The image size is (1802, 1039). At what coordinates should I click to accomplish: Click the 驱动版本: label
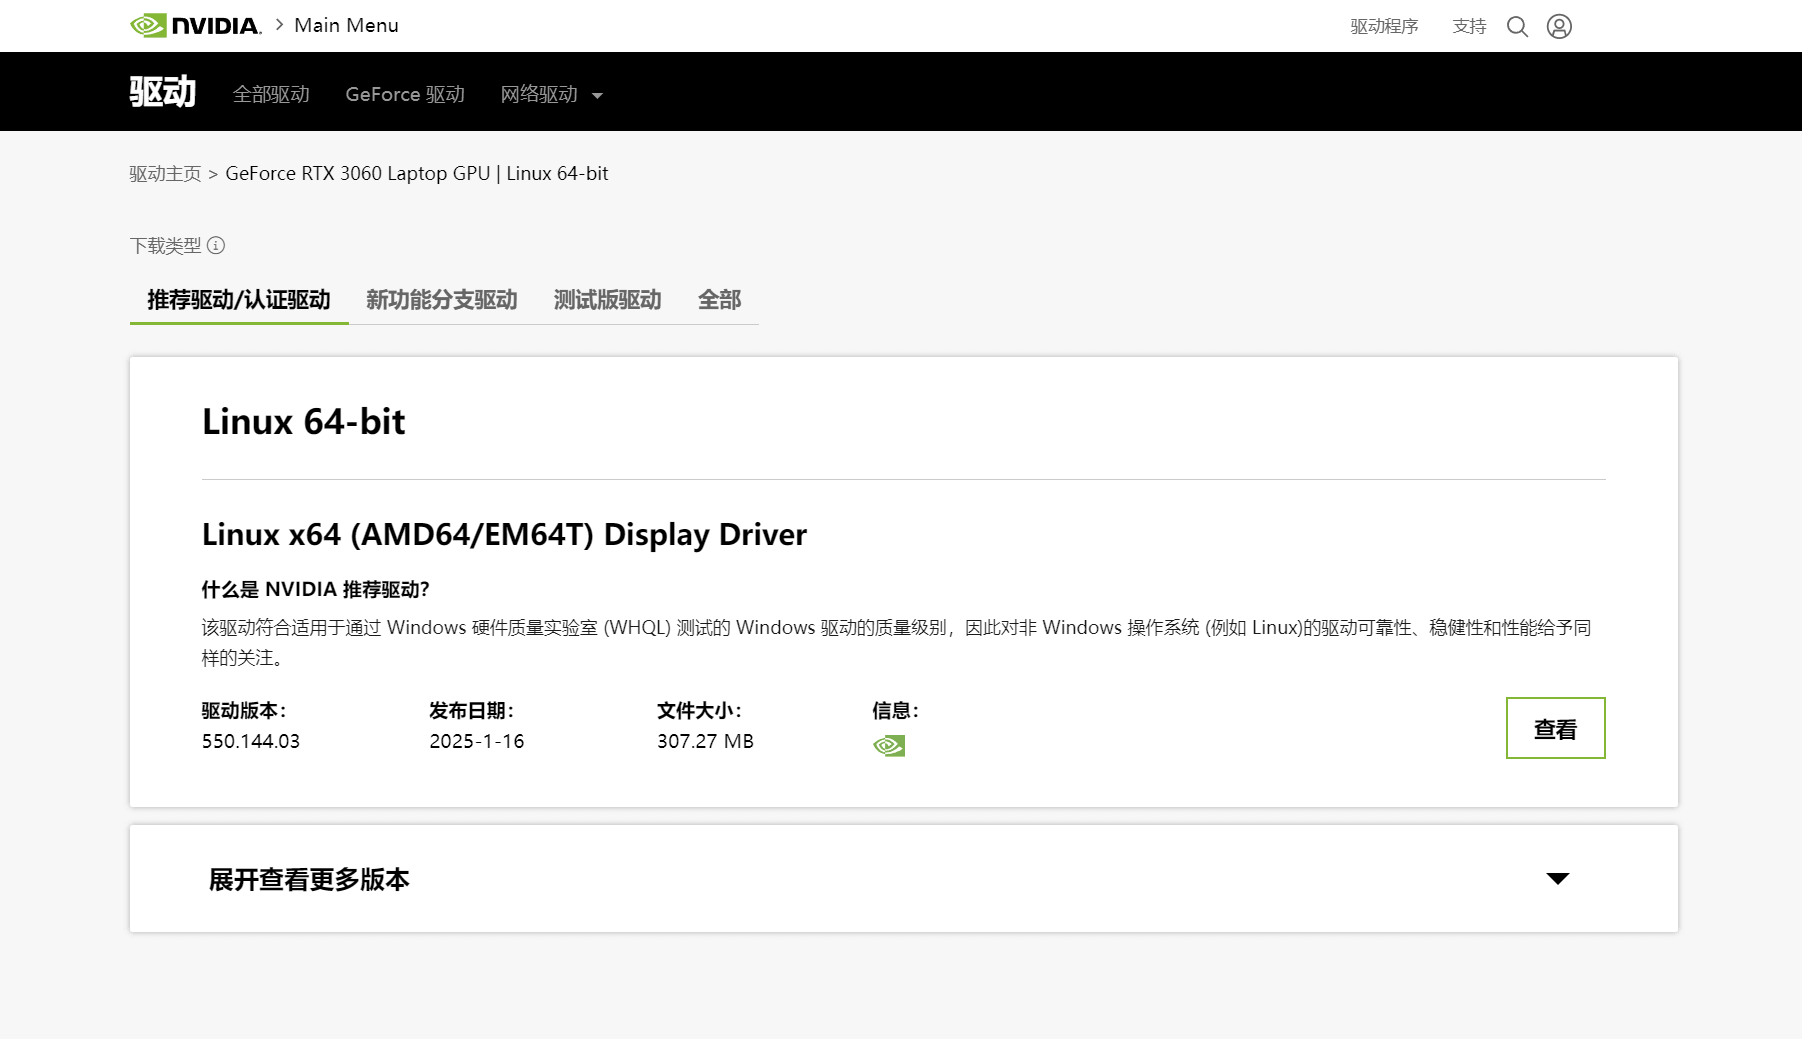(244, 711)
